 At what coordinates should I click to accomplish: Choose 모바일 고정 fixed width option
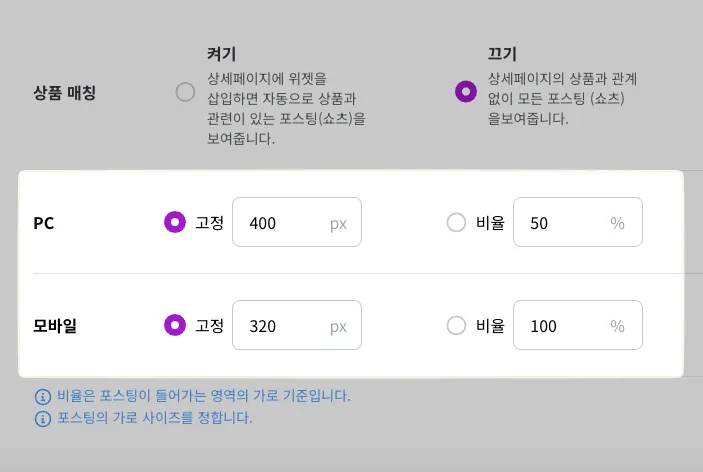175,325
